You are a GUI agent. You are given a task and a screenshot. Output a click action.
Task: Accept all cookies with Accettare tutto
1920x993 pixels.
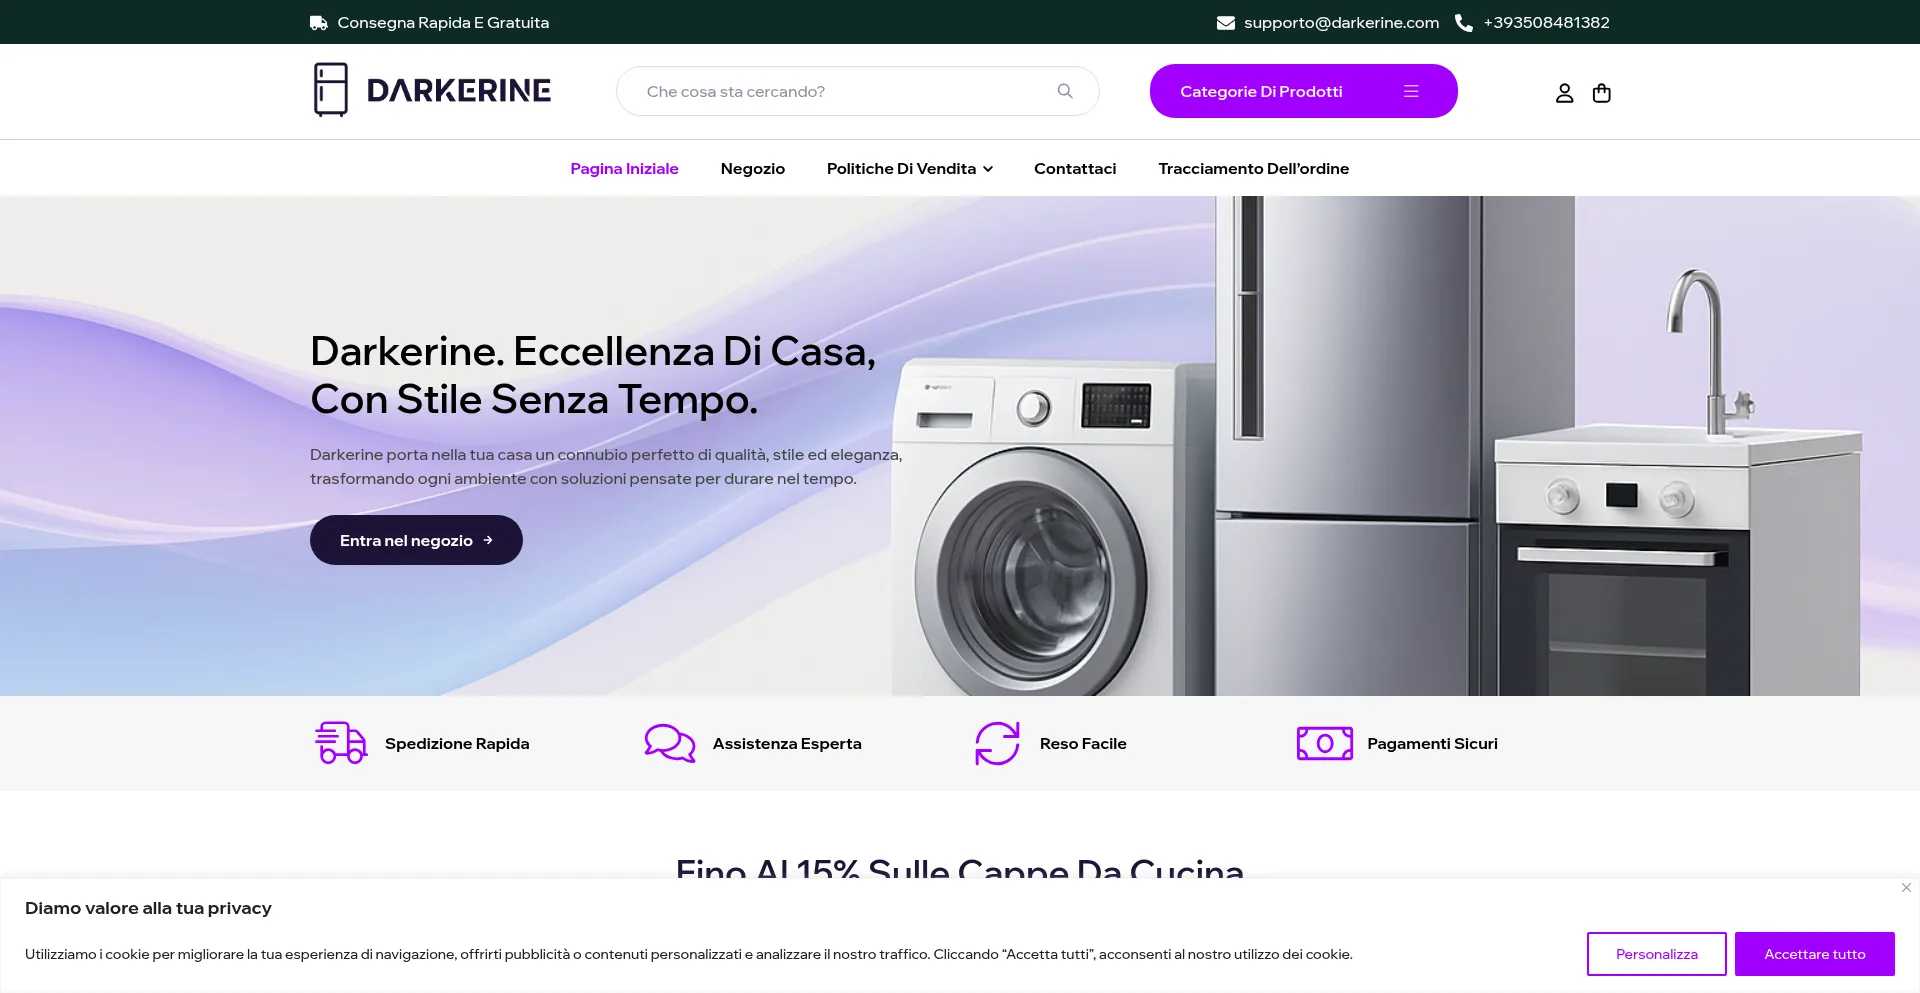[x=1814, y=954]
